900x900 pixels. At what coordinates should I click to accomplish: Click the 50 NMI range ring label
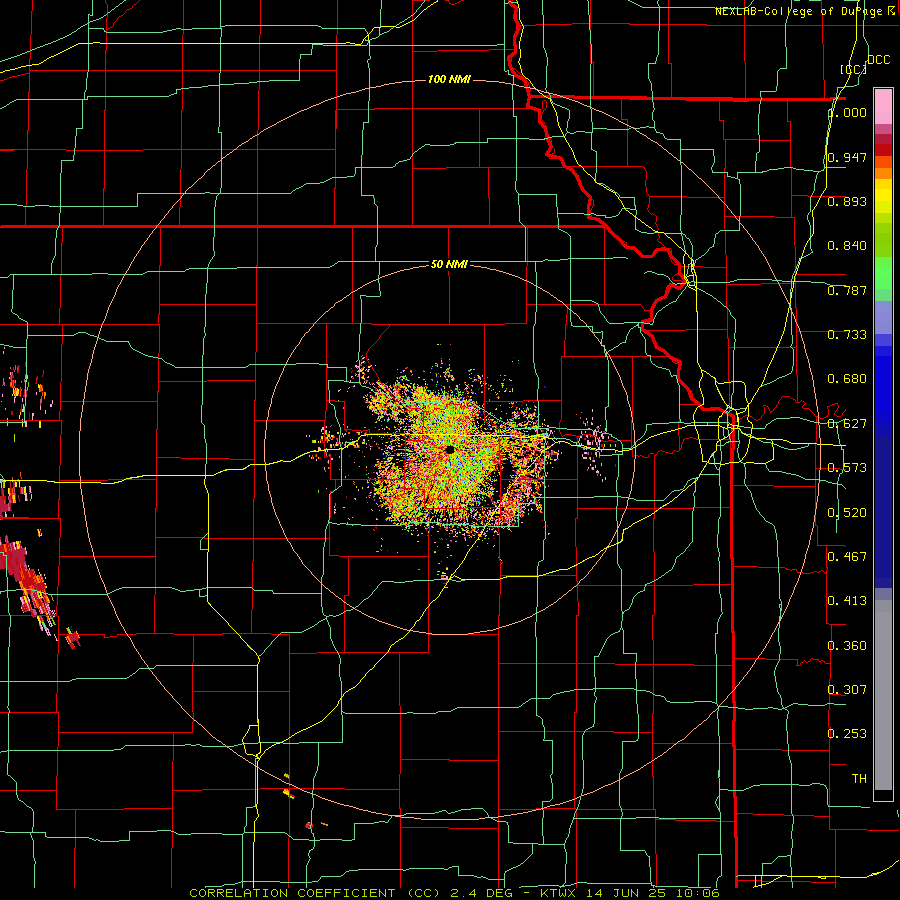pyautogui.click(x=449, y=264)
